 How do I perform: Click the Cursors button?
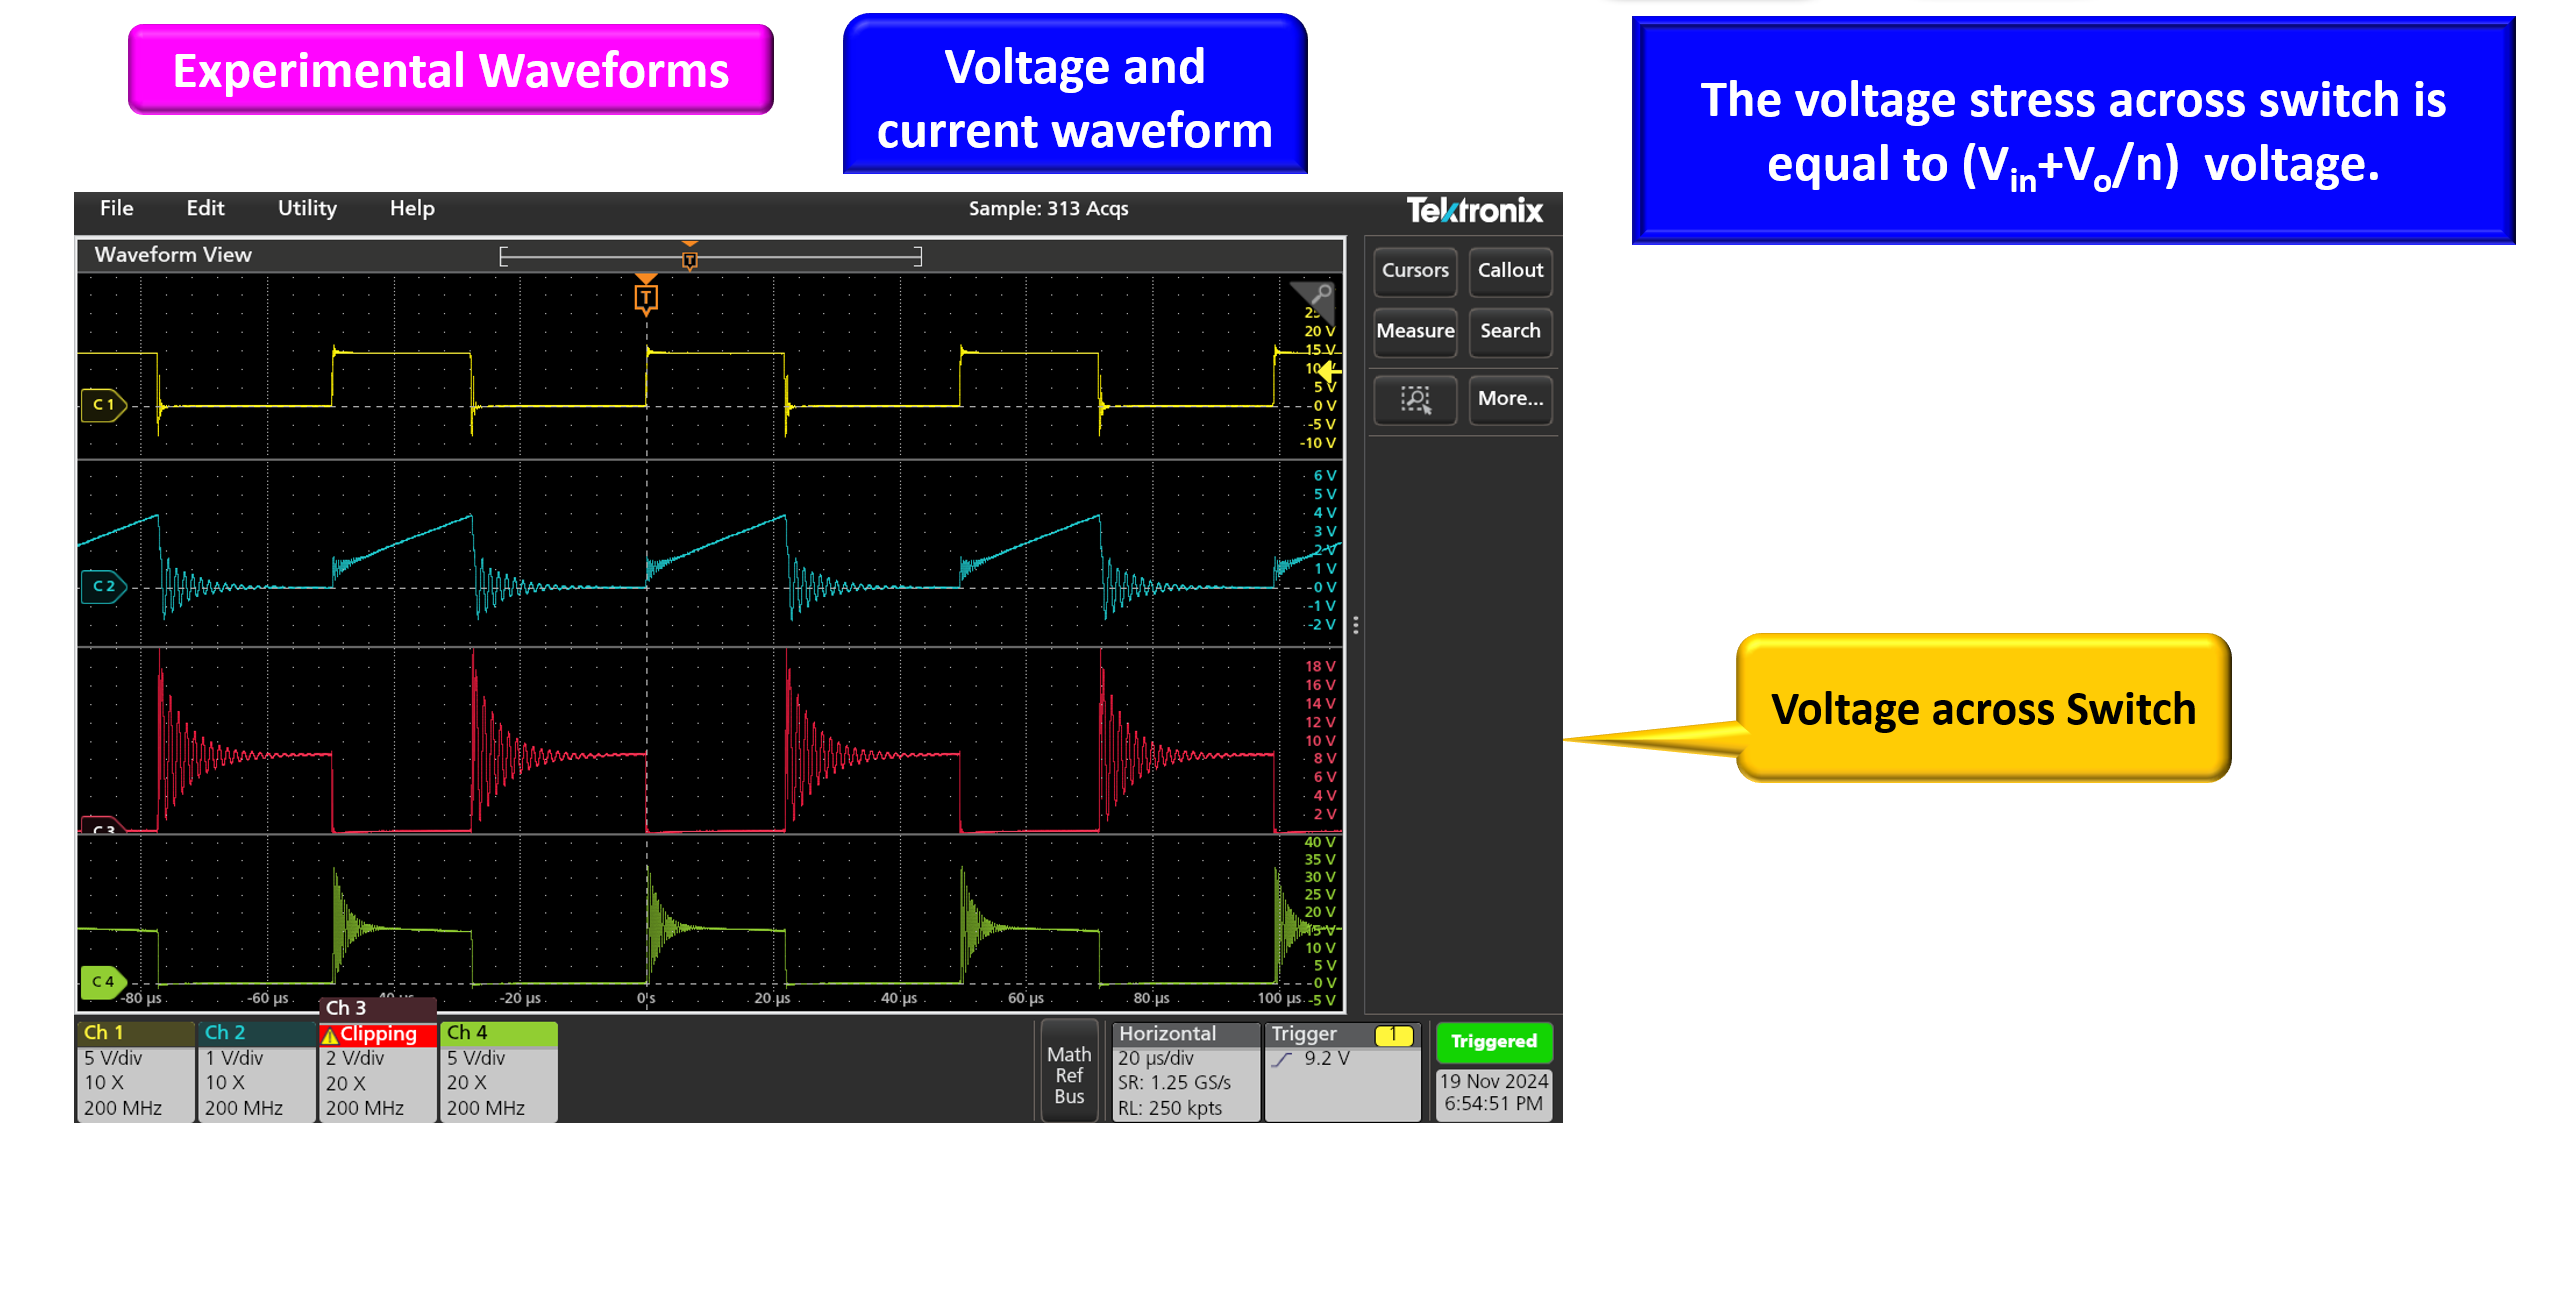click(1414, 271)
